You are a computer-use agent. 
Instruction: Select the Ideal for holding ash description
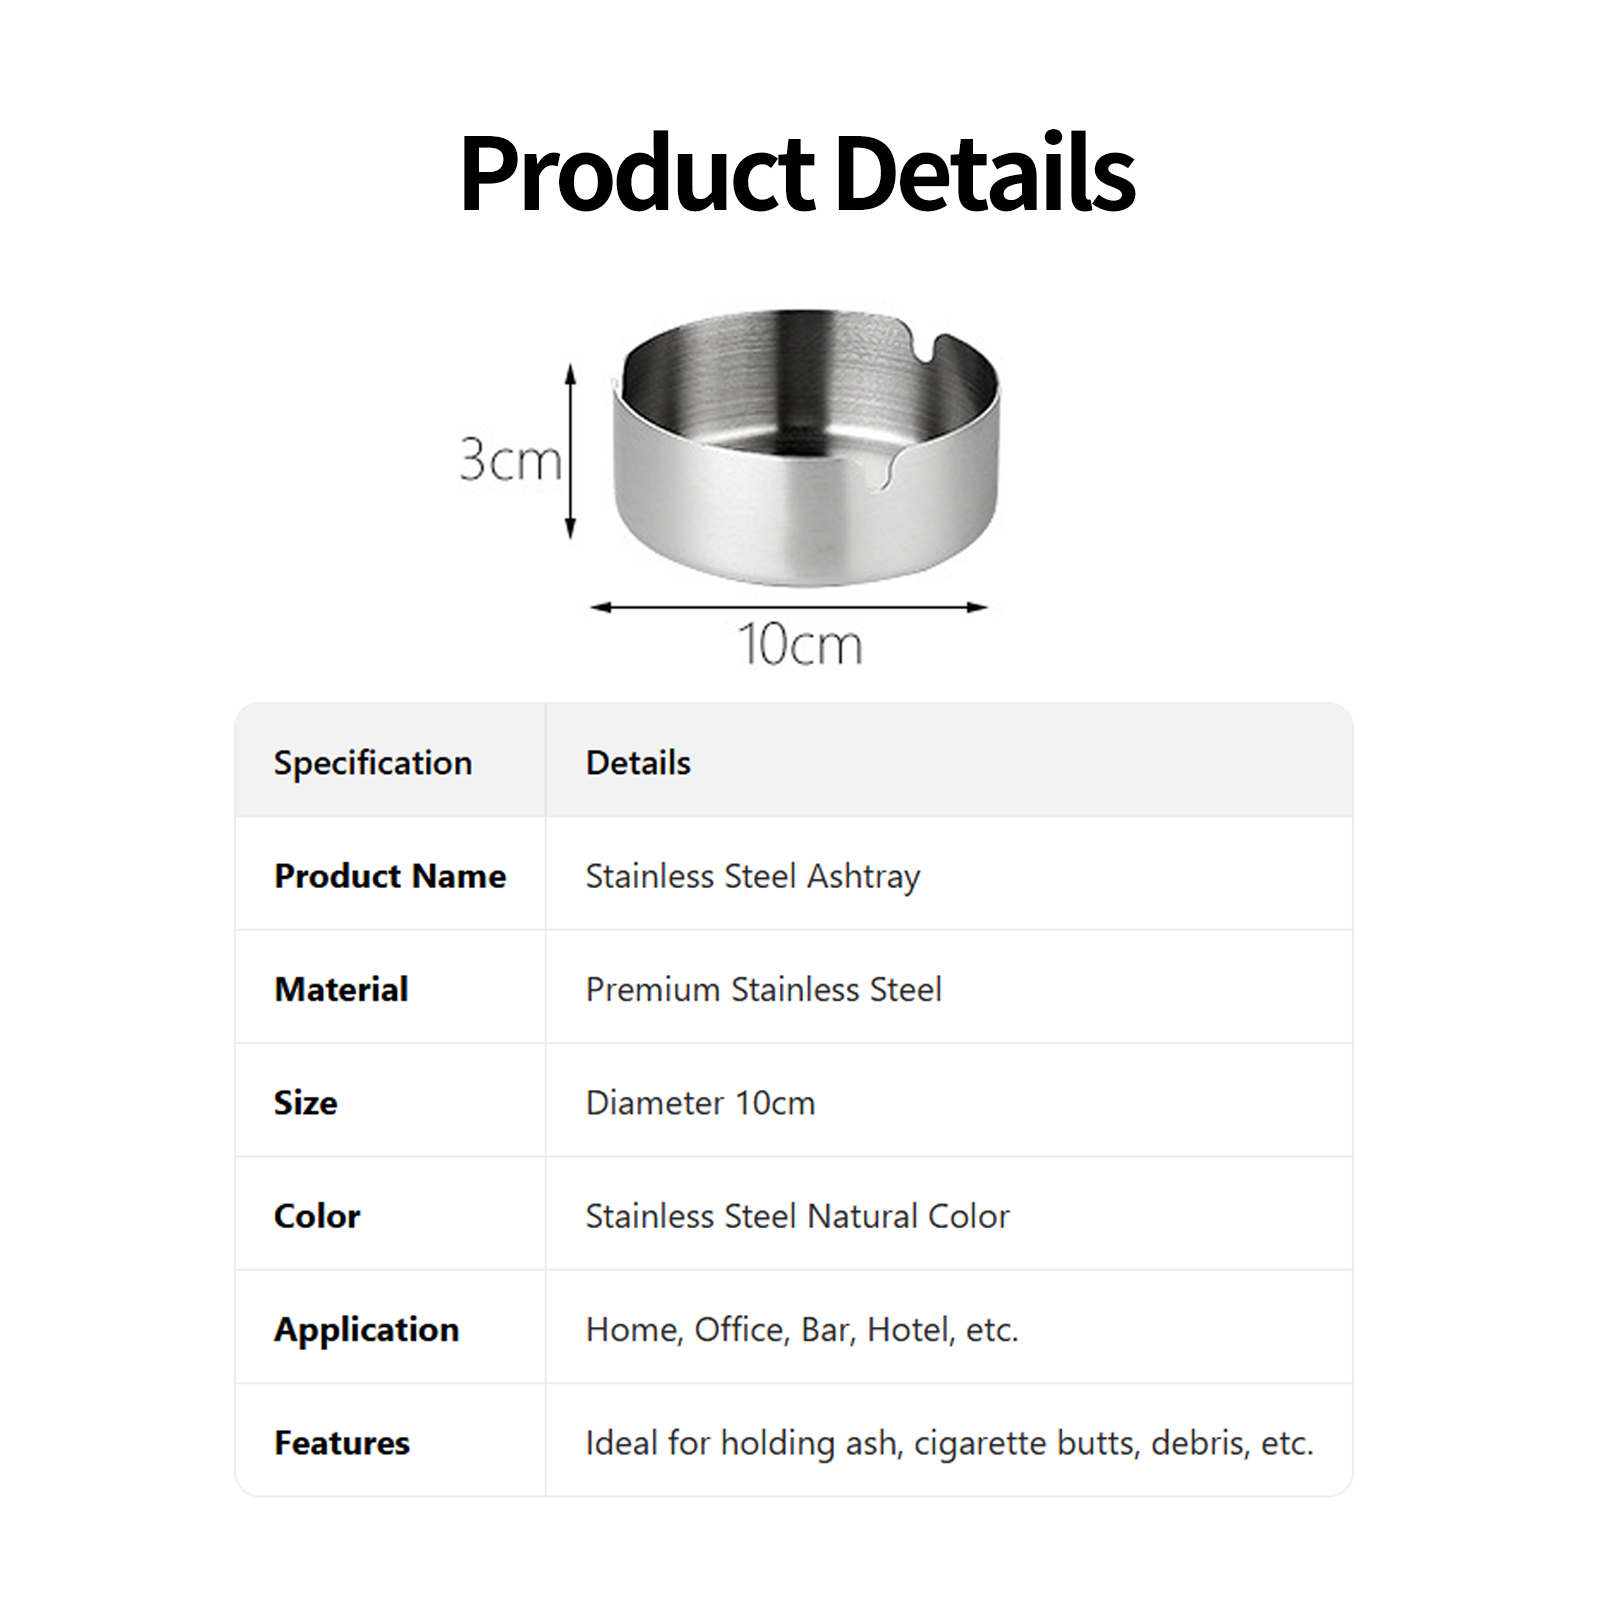pyautogui.click(x=948, y=1443)
